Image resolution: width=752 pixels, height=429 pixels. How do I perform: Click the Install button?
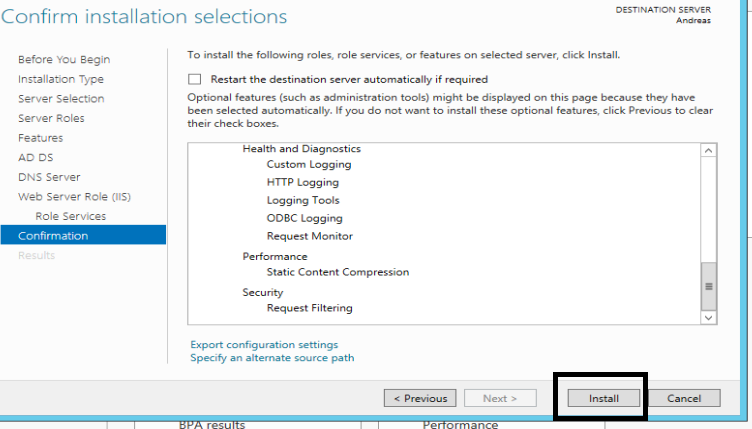point(603,398)
